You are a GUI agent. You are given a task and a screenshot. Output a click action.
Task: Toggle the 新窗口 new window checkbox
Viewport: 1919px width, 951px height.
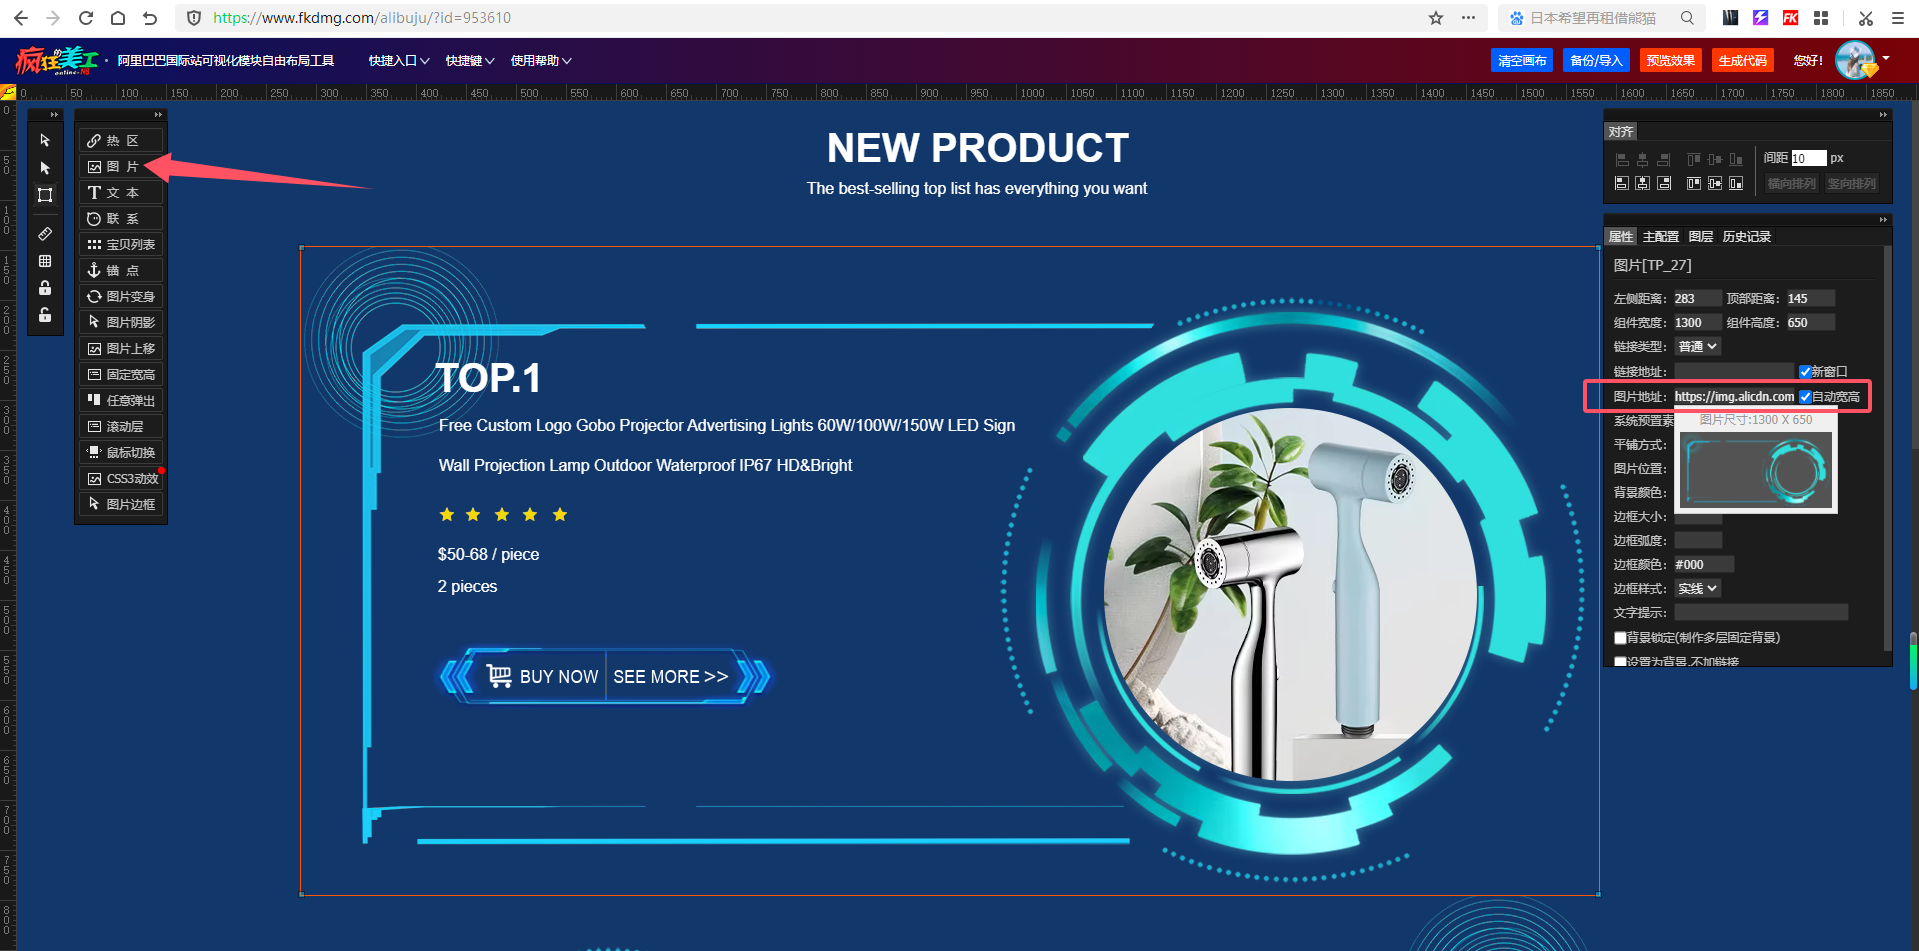coord(1805,372)
